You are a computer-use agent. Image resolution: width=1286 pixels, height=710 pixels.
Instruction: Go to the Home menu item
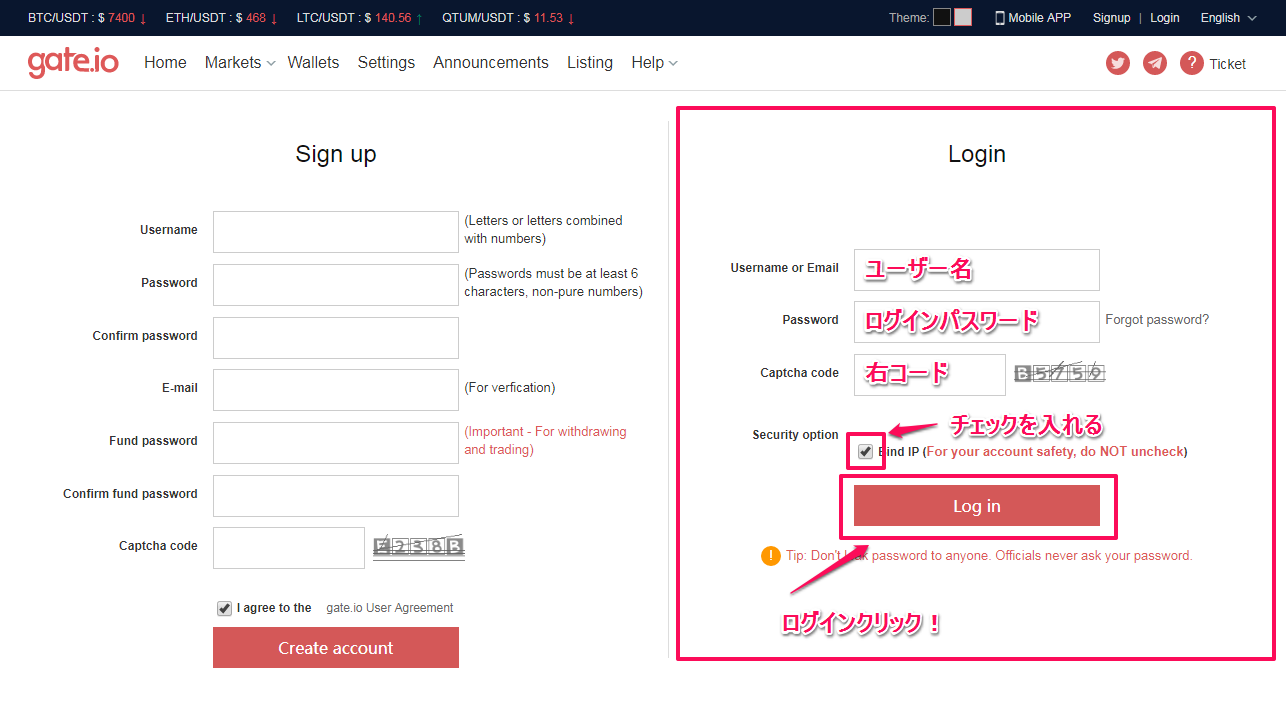(165, 62)
